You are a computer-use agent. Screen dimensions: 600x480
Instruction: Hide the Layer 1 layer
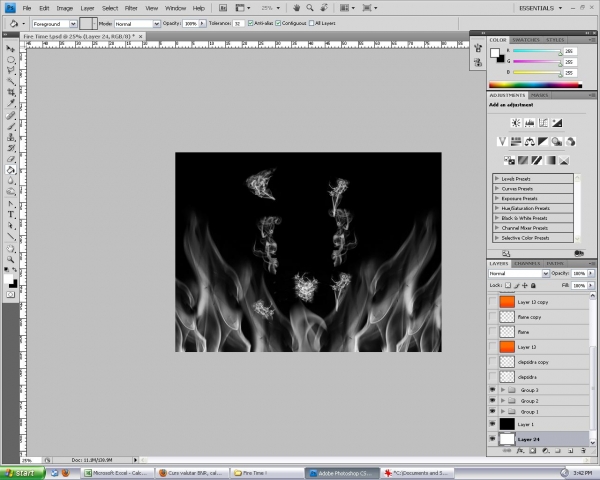492,423
